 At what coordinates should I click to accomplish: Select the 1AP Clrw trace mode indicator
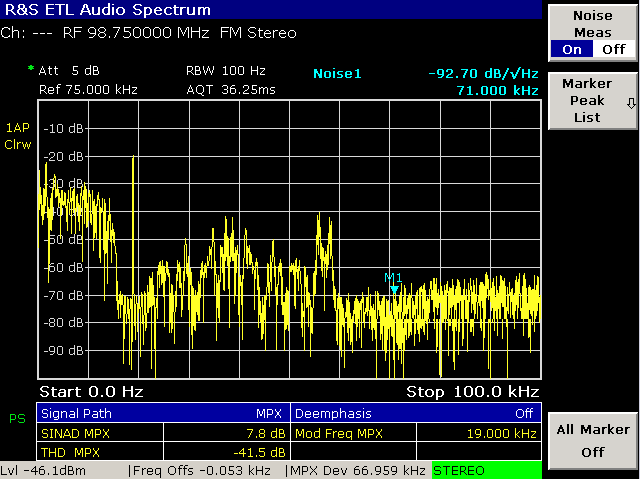(18, 136)
